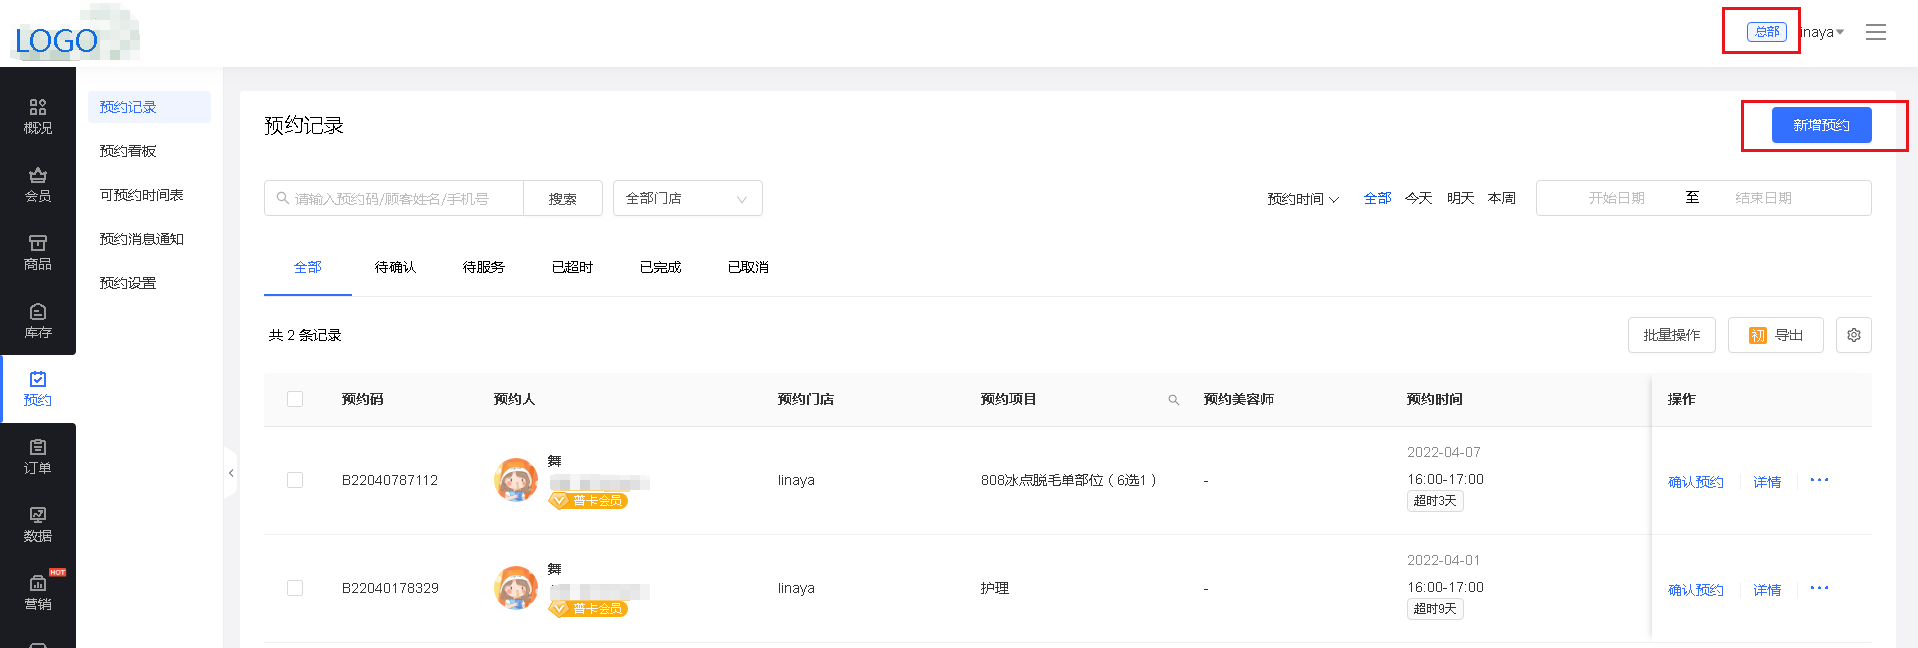Click the 预约美容师 column header
1918x648 pixels.
(x=1239, y=399)
